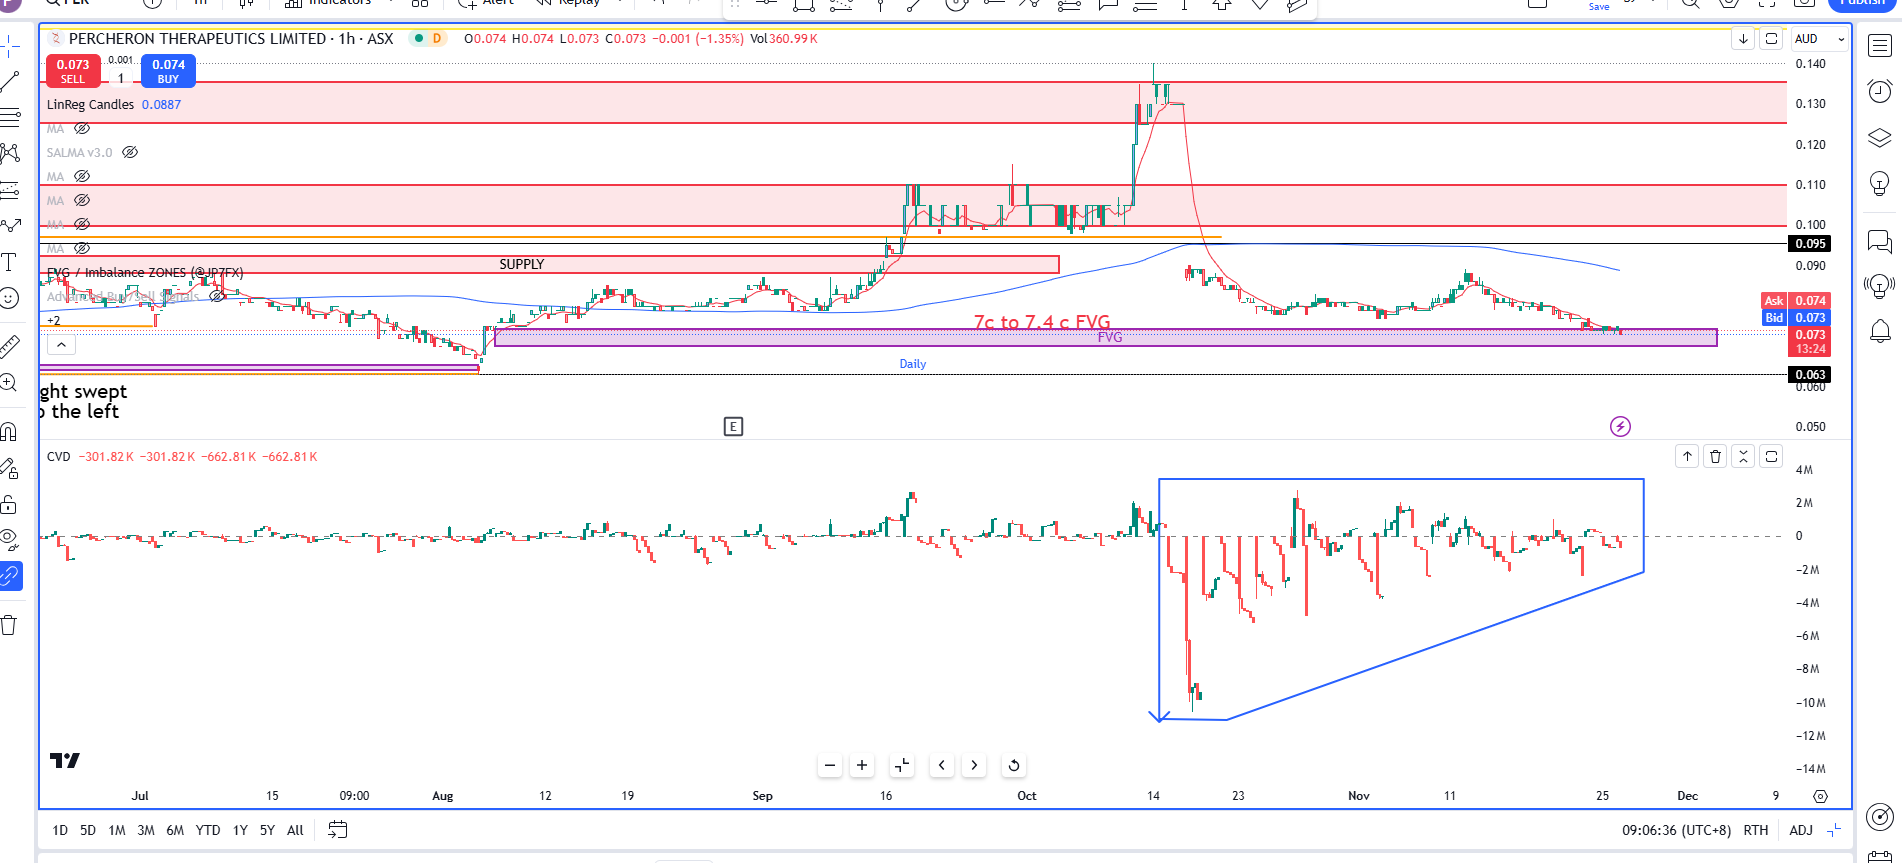This screenshot has width=1902, height=863.
Task: Toggle stay in drawing mode pencil-lock
Action: (x=9, y=468)
